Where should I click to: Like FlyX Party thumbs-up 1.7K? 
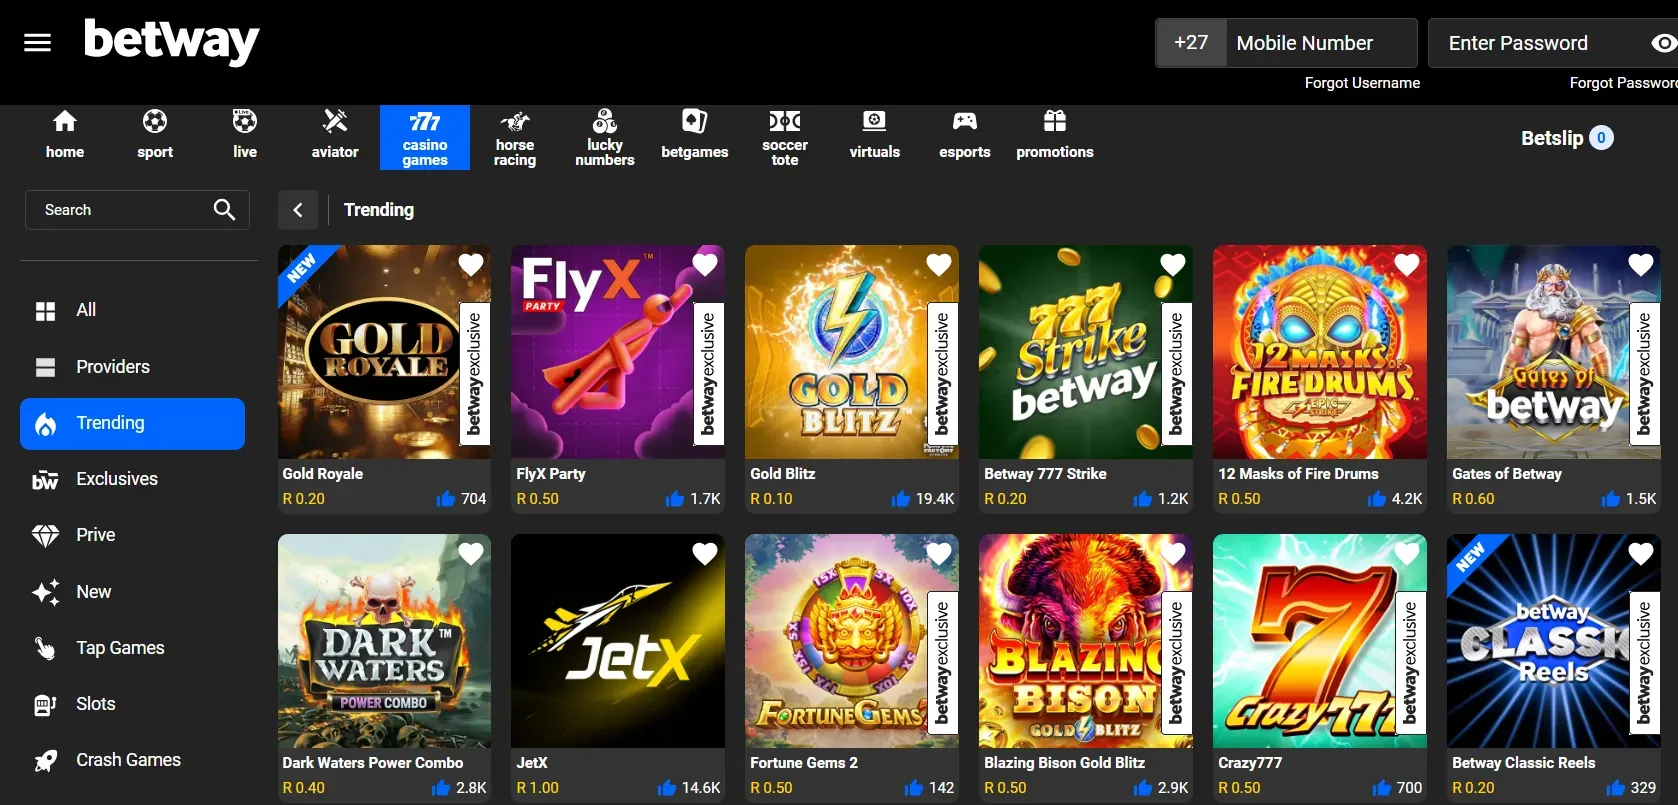tap(675, 499)
